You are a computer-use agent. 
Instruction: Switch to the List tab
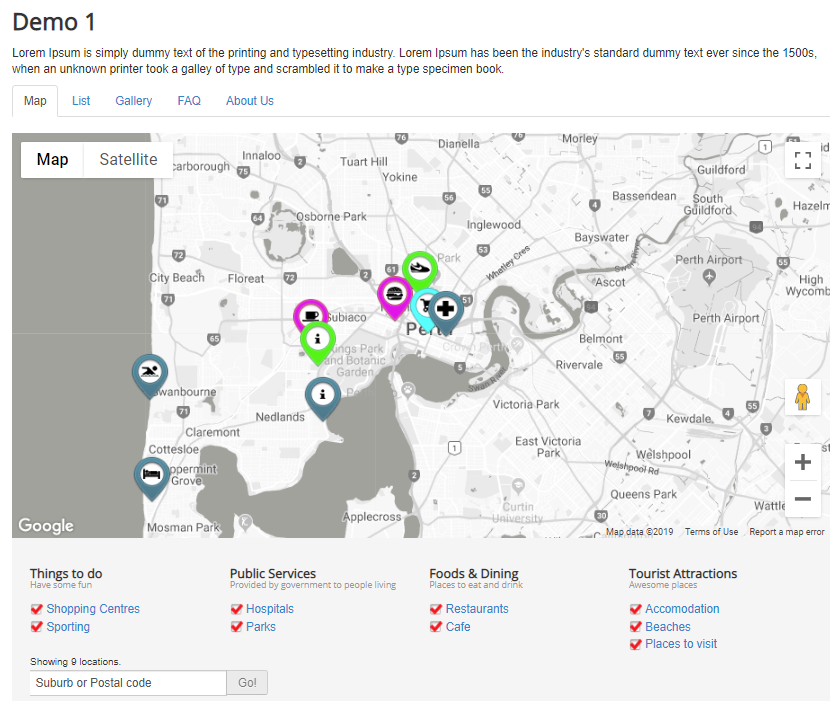[x=81, y=101]
